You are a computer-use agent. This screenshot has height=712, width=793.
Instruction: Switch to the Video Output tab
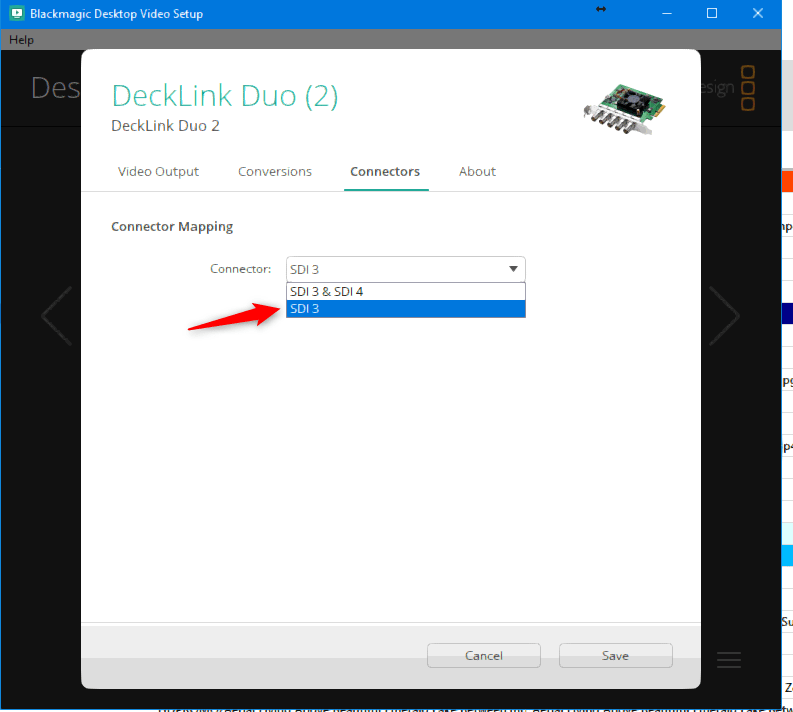[x=158, y=172]
